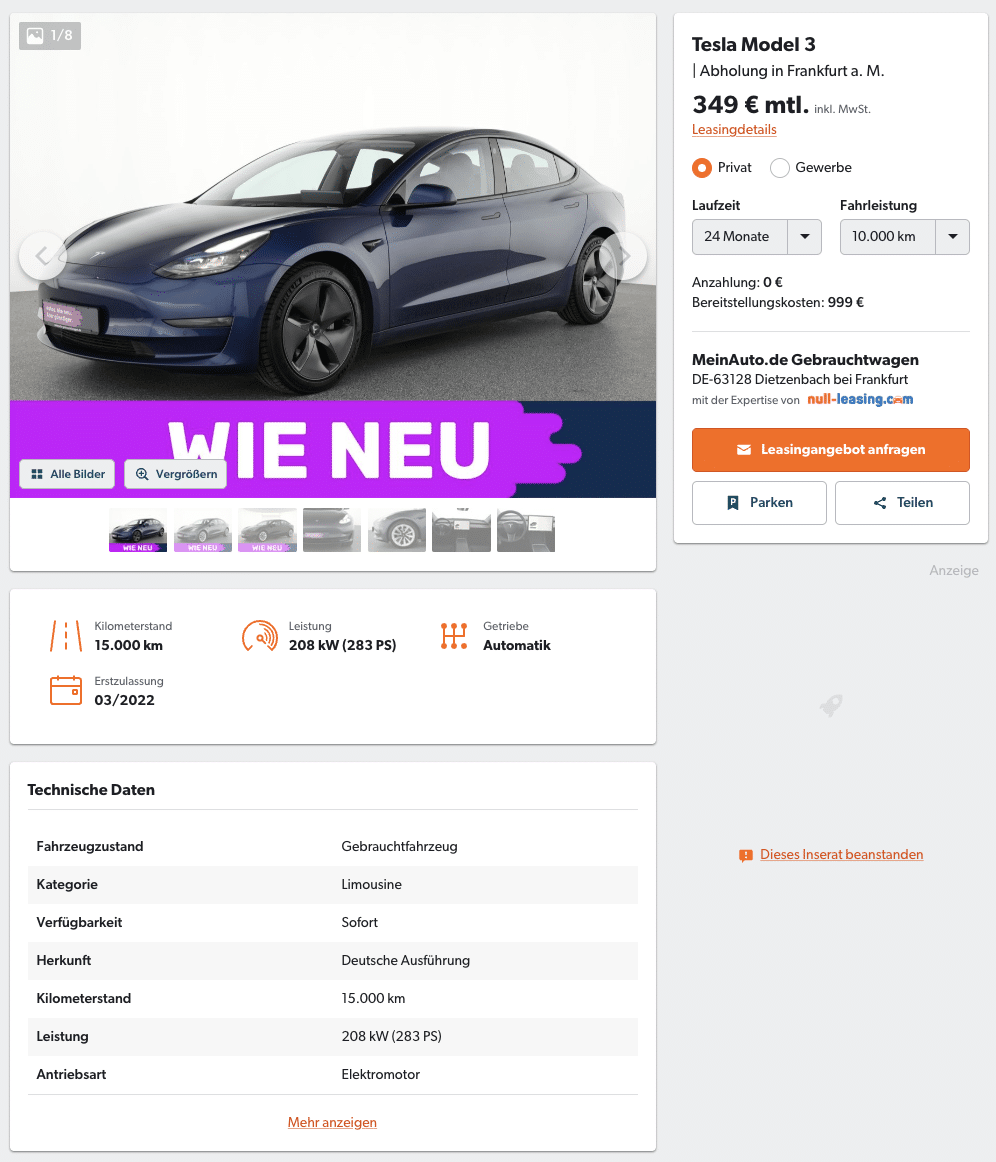996x1162 pixels.
Task: Open the Alle Bilder gallery view
Action: (67, 474)
